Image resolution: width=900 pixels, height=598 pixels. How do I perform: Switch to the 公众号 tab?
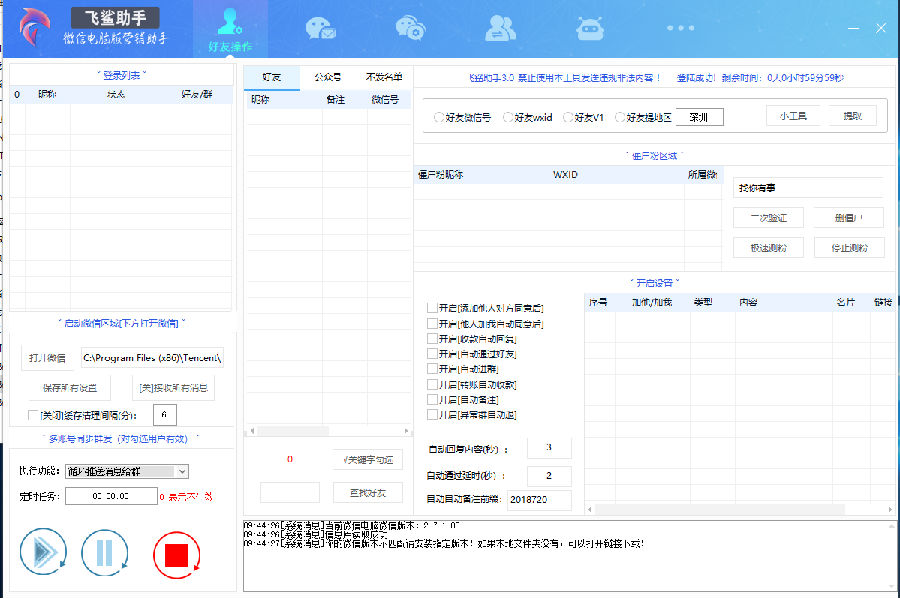[x=327, y=76]
